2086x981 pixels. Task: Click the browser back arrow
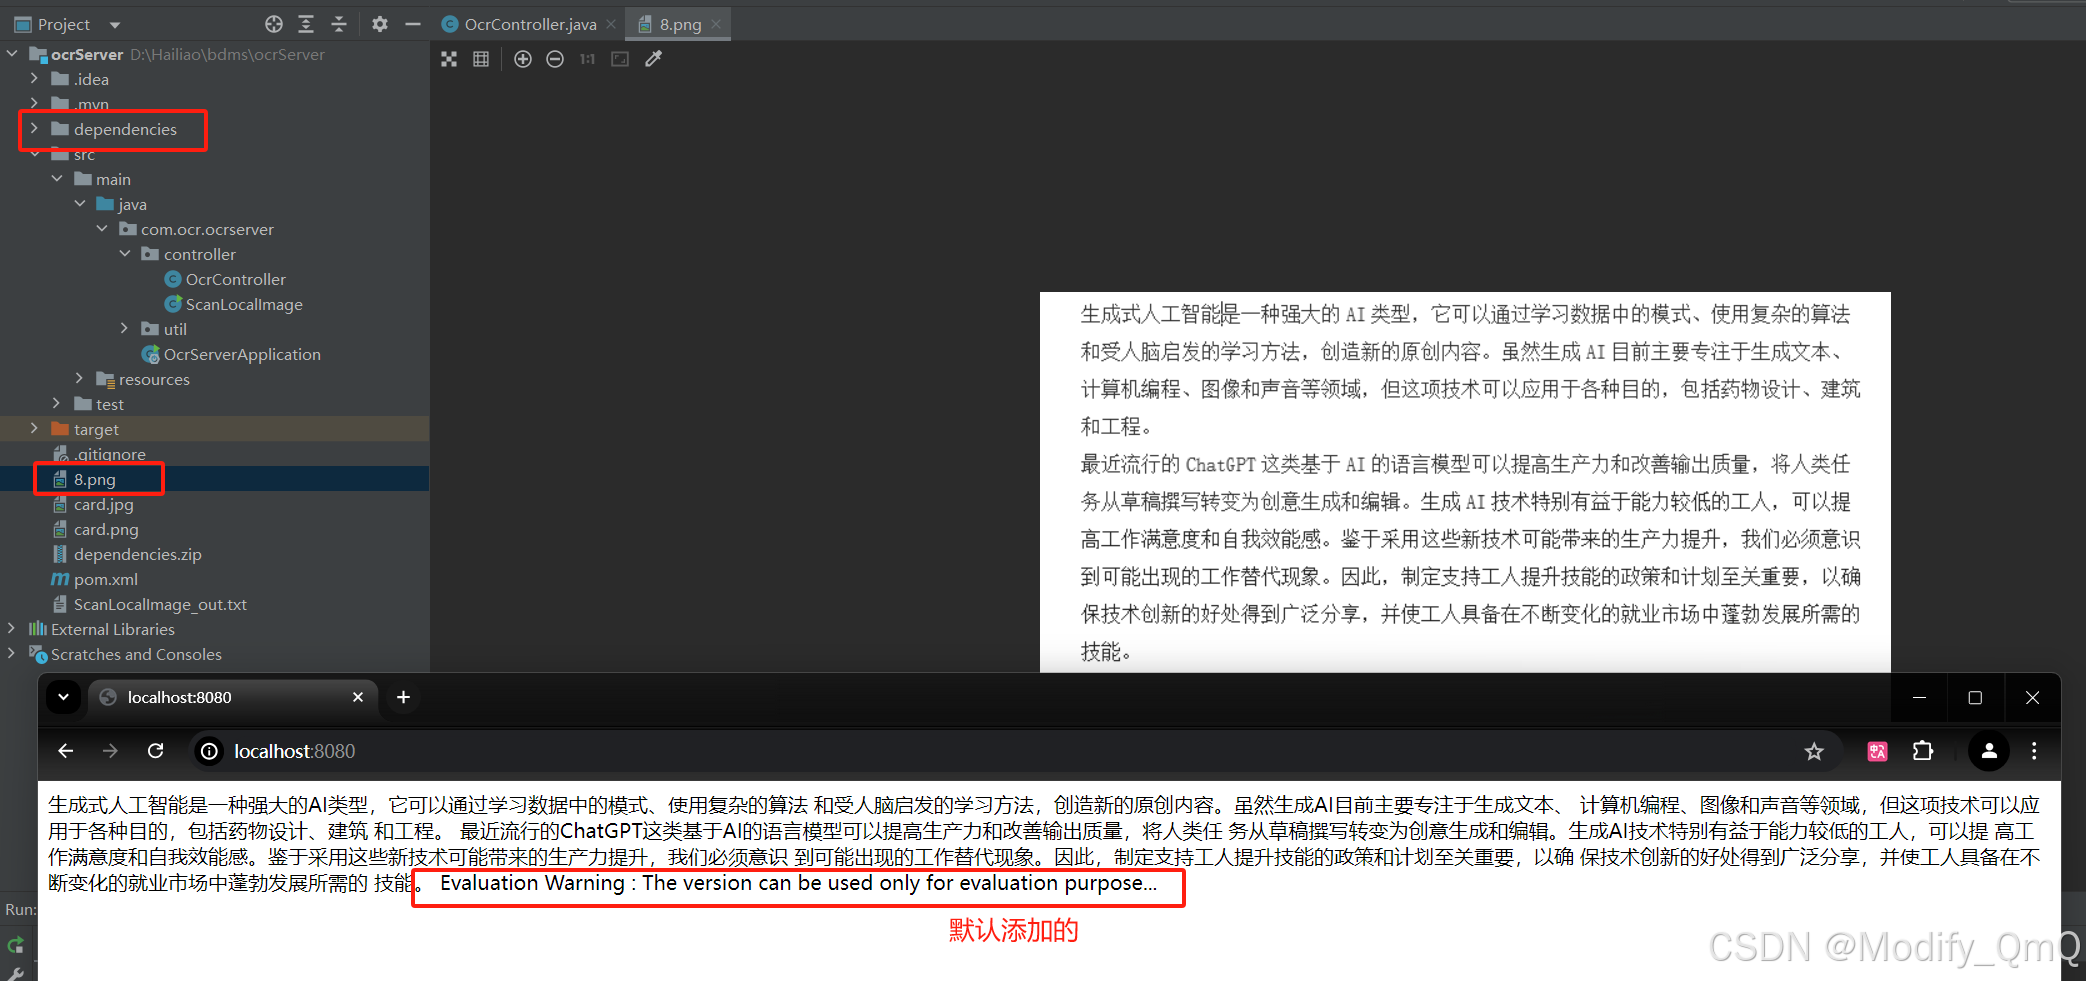66,751
